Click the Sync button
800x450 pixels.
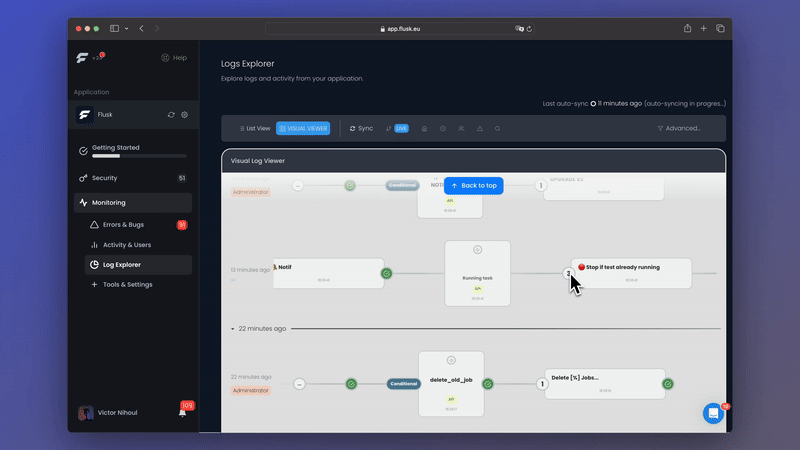(361, 129)
